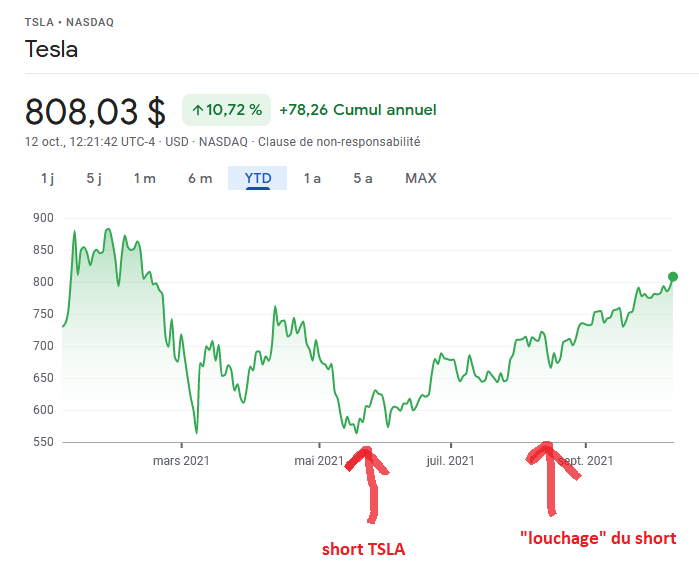Image resolution: width=699 pixels, height=563 pixels.
Task: Show the 1m price history
Action: [x=145, y=178]
